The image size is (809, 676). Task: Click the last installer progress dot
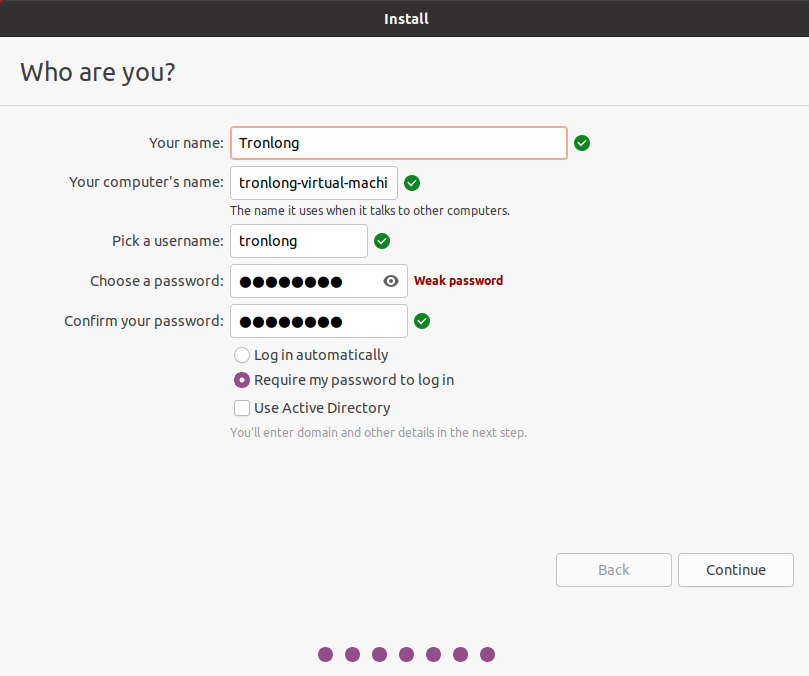[x=488, y=655]
